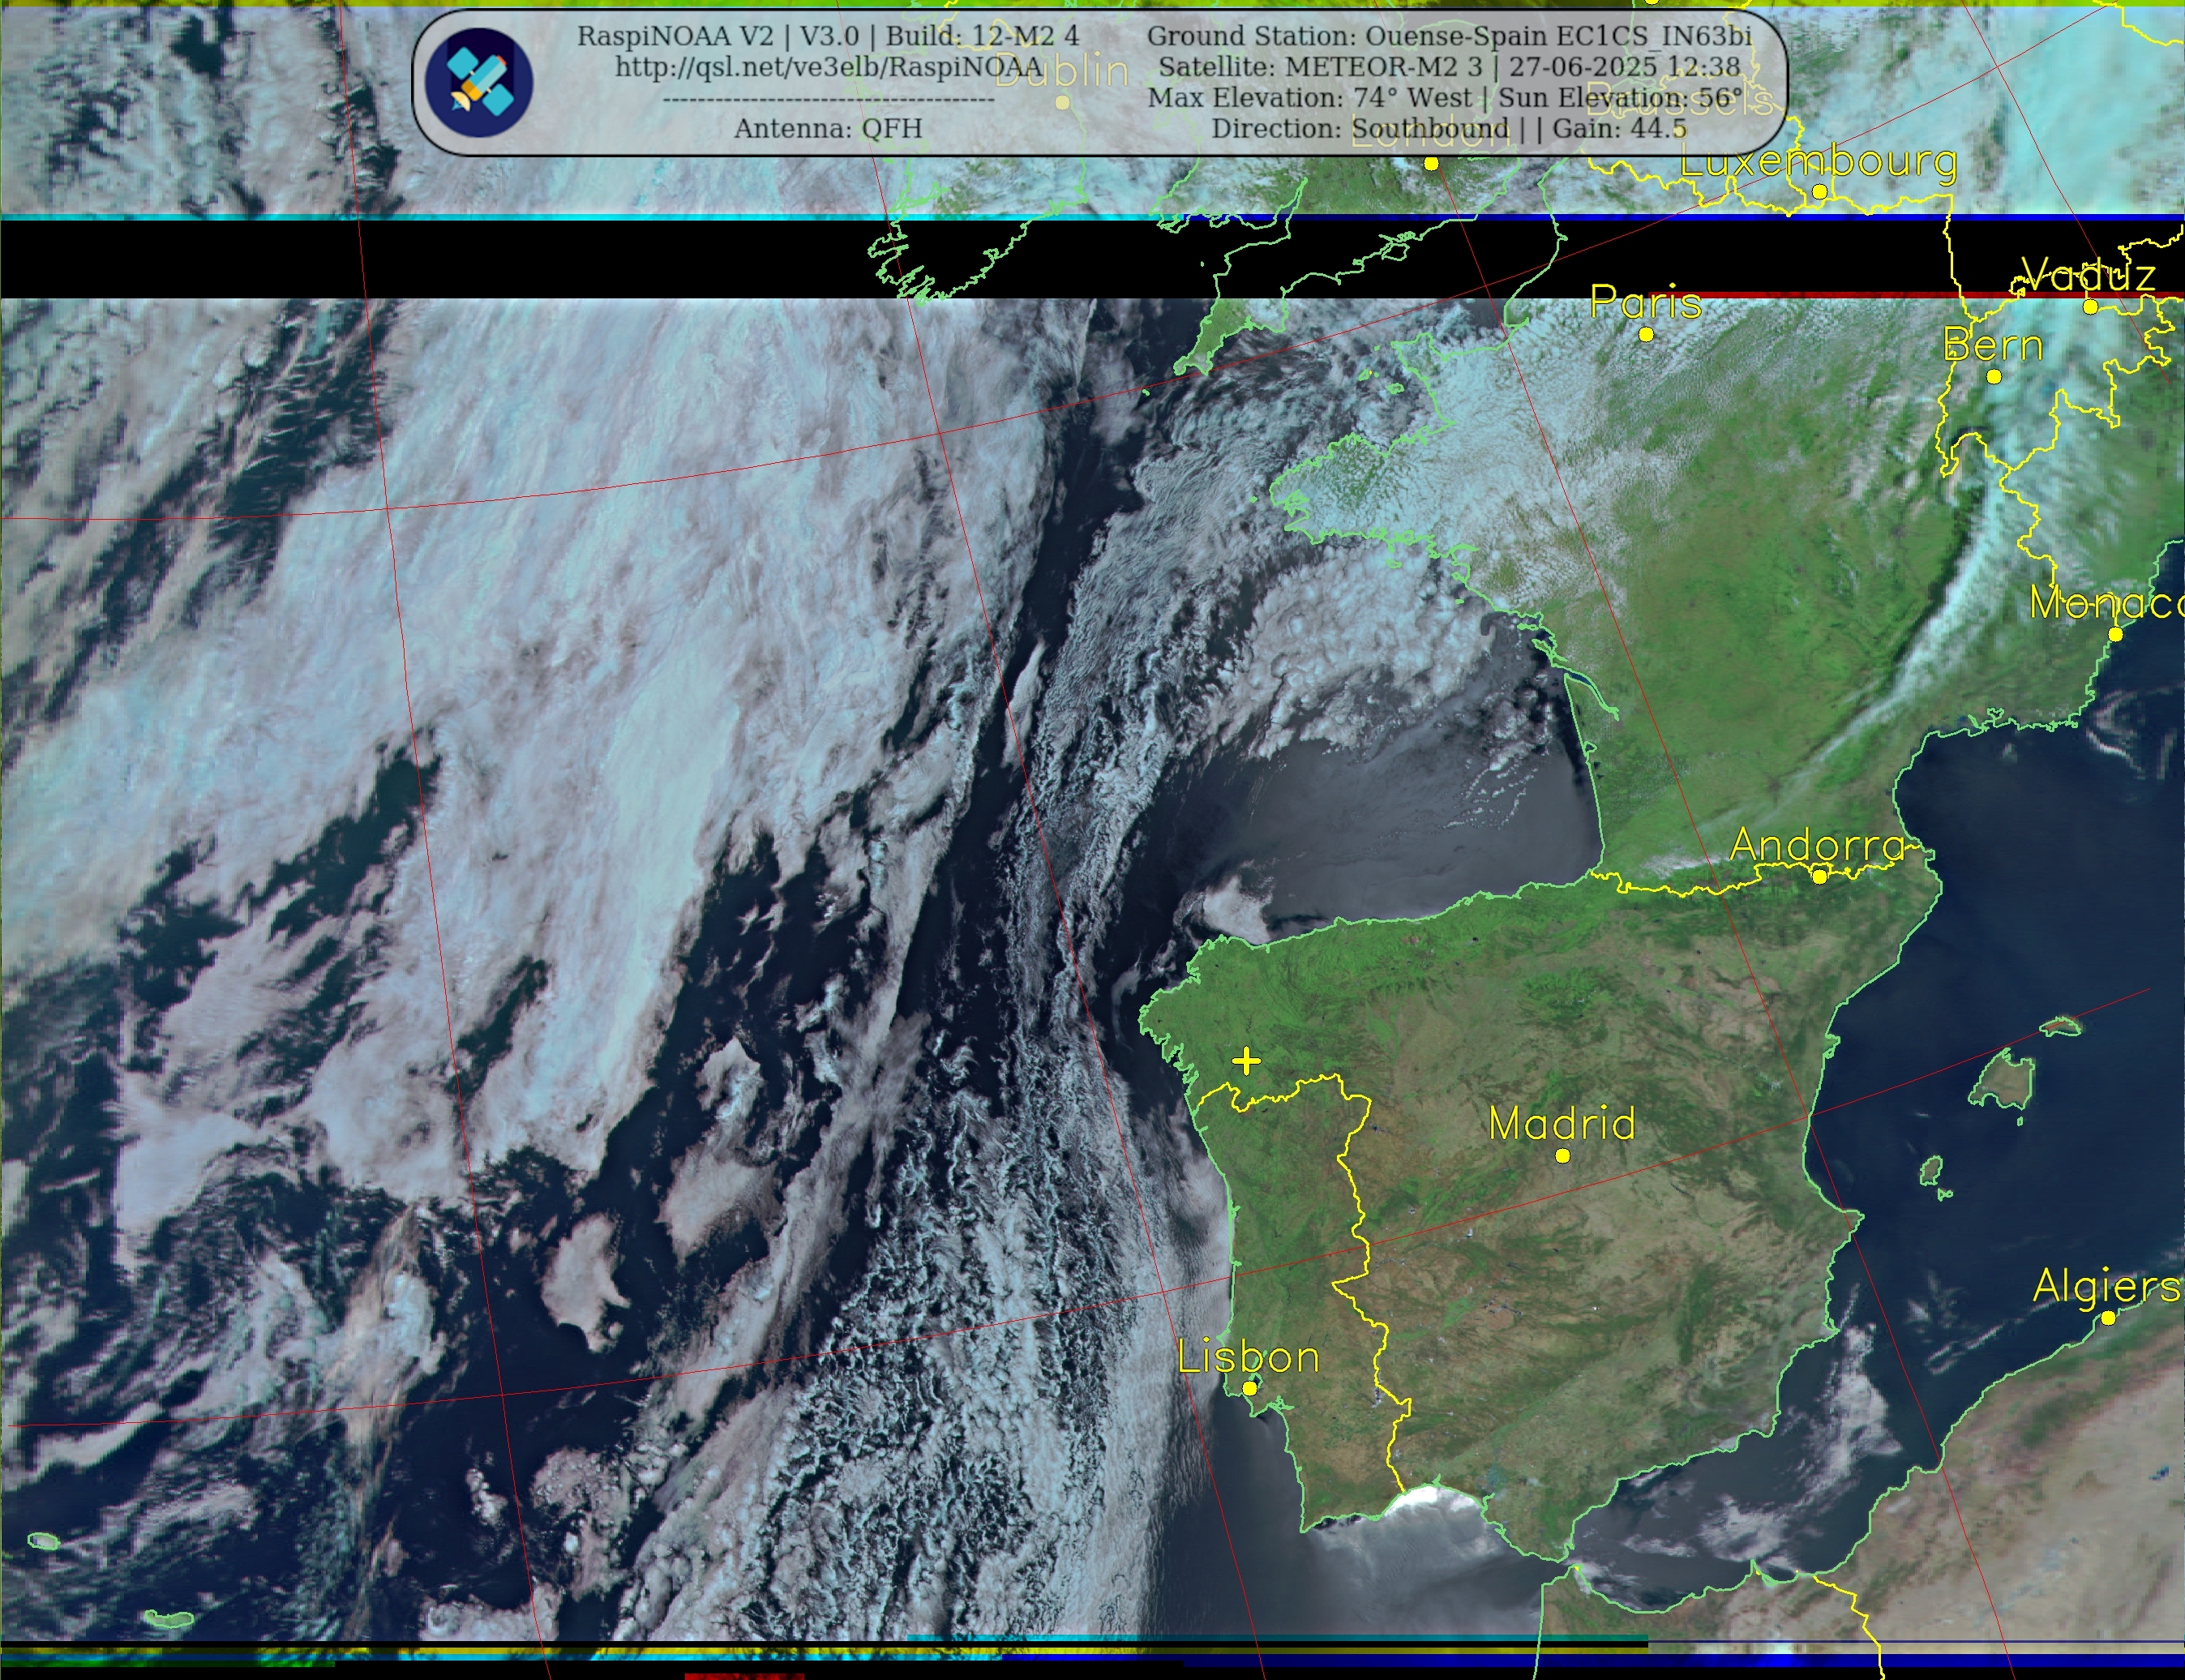Click the yellow ground station cross marker

(x=1246, y=1060)
